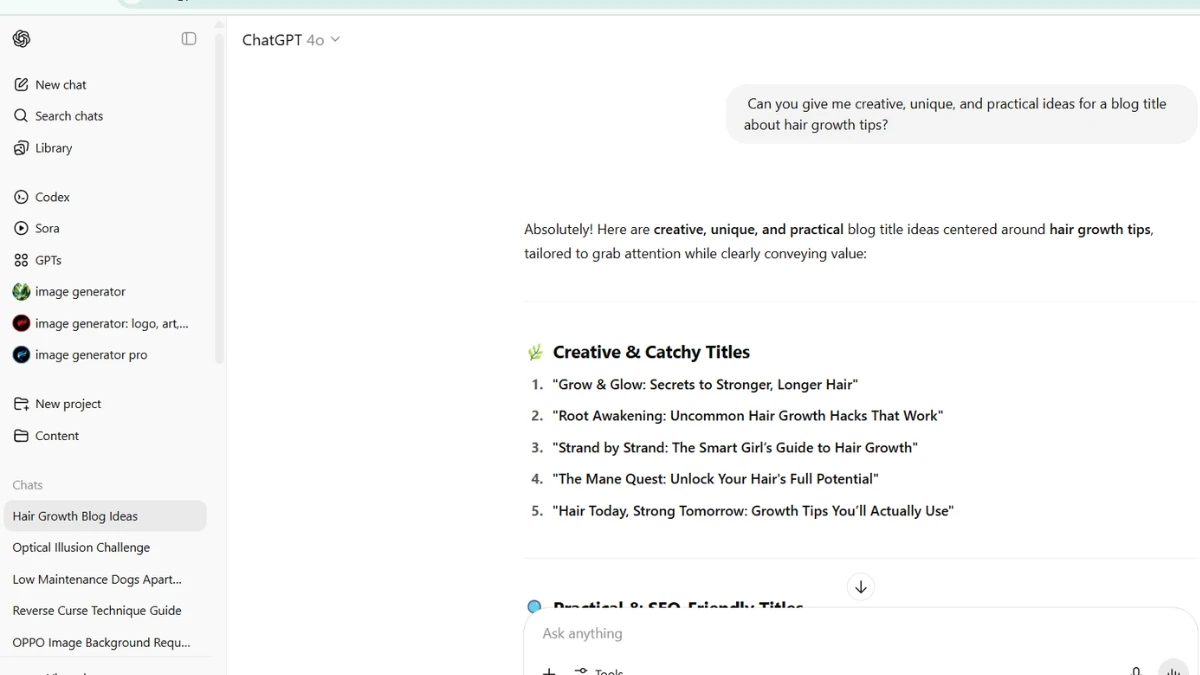Click the user message bubble about blog titles

961,114
